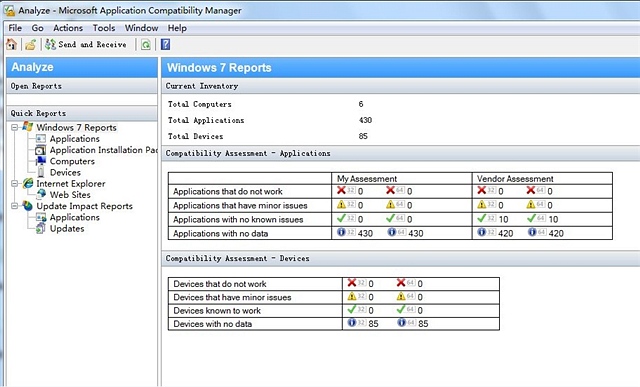Click the open folder toolbar icon
This screenshot has width=640, height=387.
tap(31, 44)
